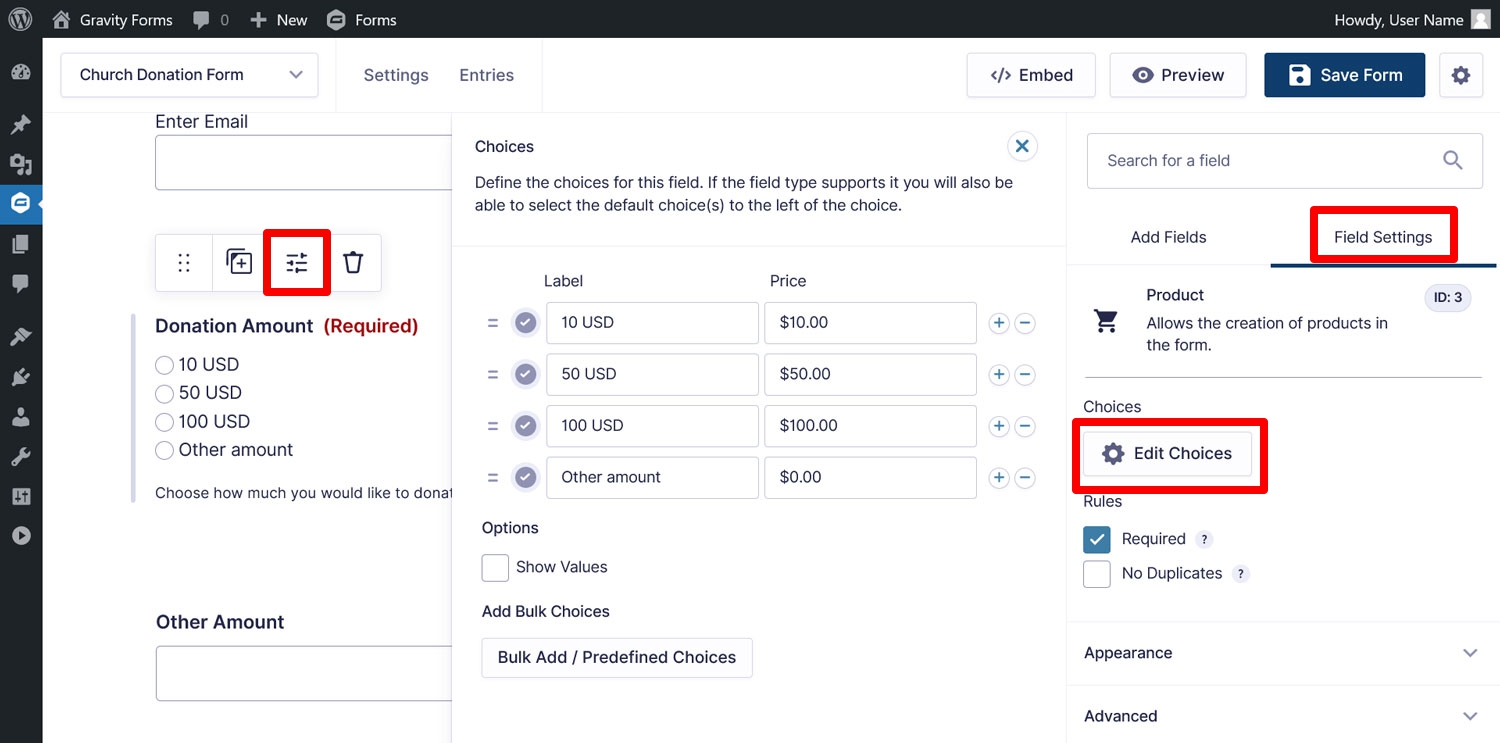The height and width of the screenshot is (743, 1500).
Task: Click the field settings sliders icon
Action: click(297, 263)
